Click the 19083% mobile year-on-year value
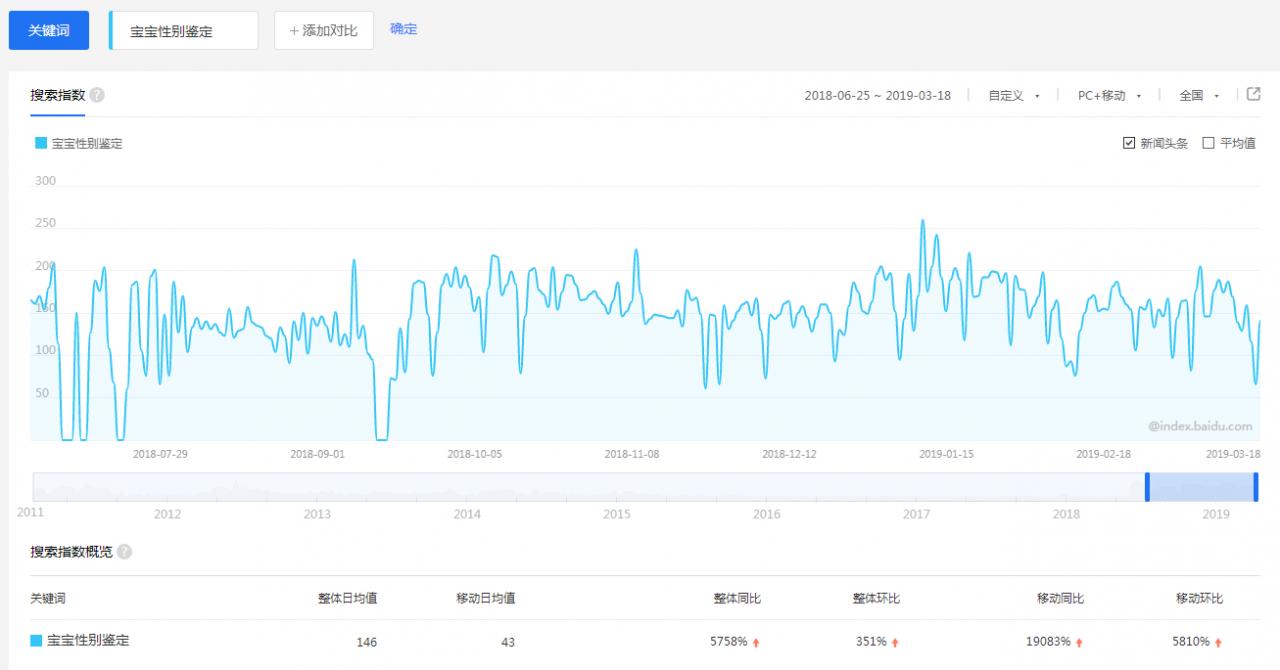 point(1050,641)
